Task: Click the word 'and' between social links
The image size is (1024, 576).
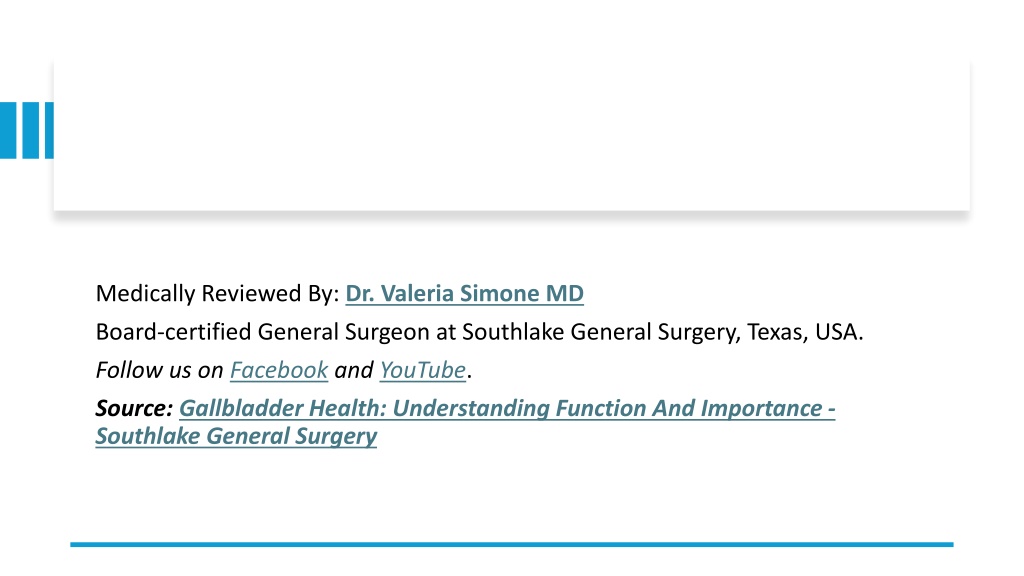Action: (x=353, y=370)
